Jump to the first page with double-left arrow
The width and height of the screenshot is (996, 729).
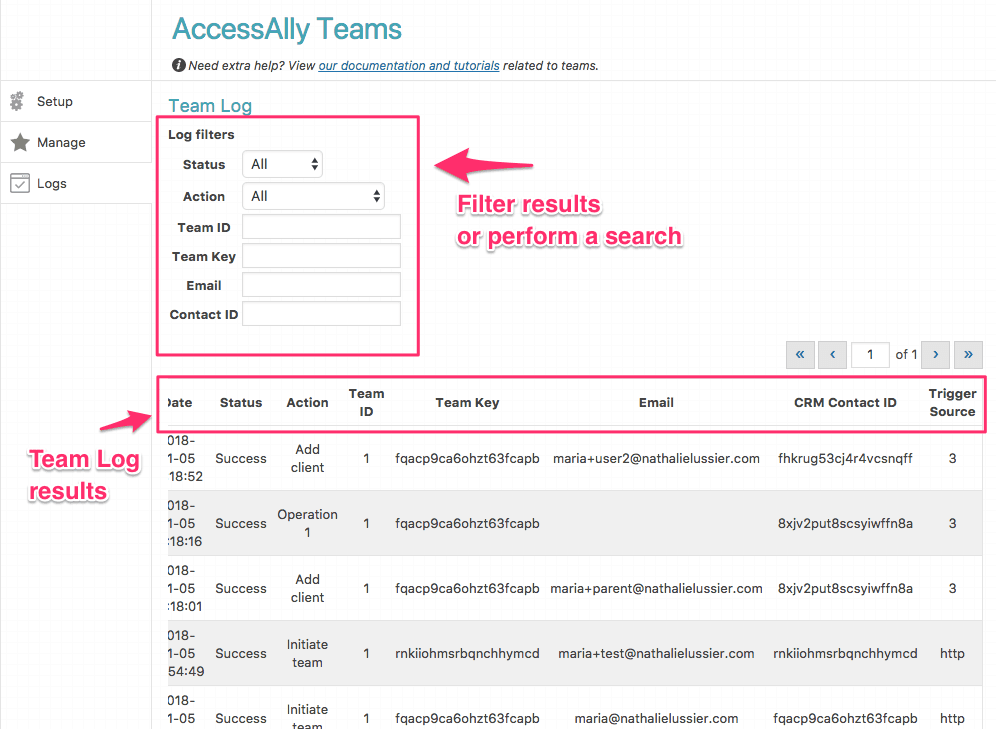[x=800, y=355]
